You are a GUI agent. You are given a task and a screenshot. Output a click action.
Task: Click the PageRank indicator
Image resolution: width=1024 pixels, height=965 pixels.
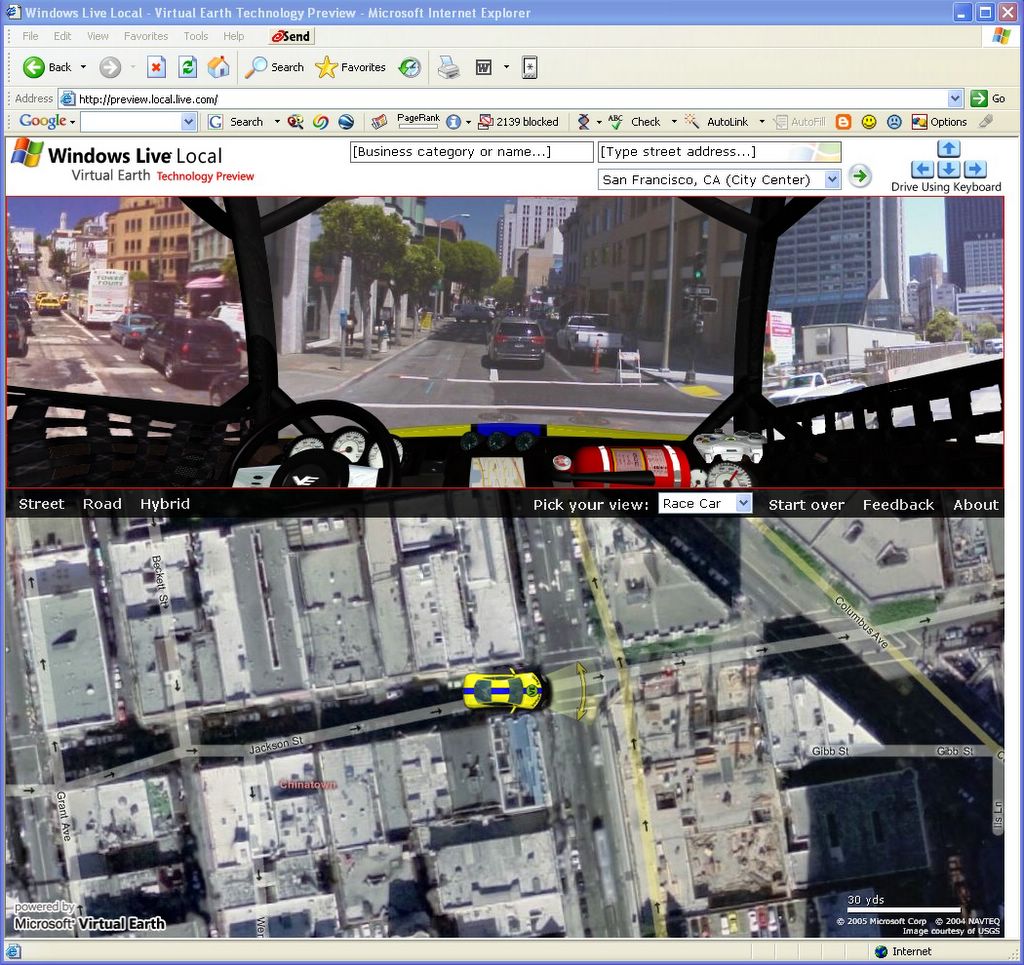coord(418,121)
